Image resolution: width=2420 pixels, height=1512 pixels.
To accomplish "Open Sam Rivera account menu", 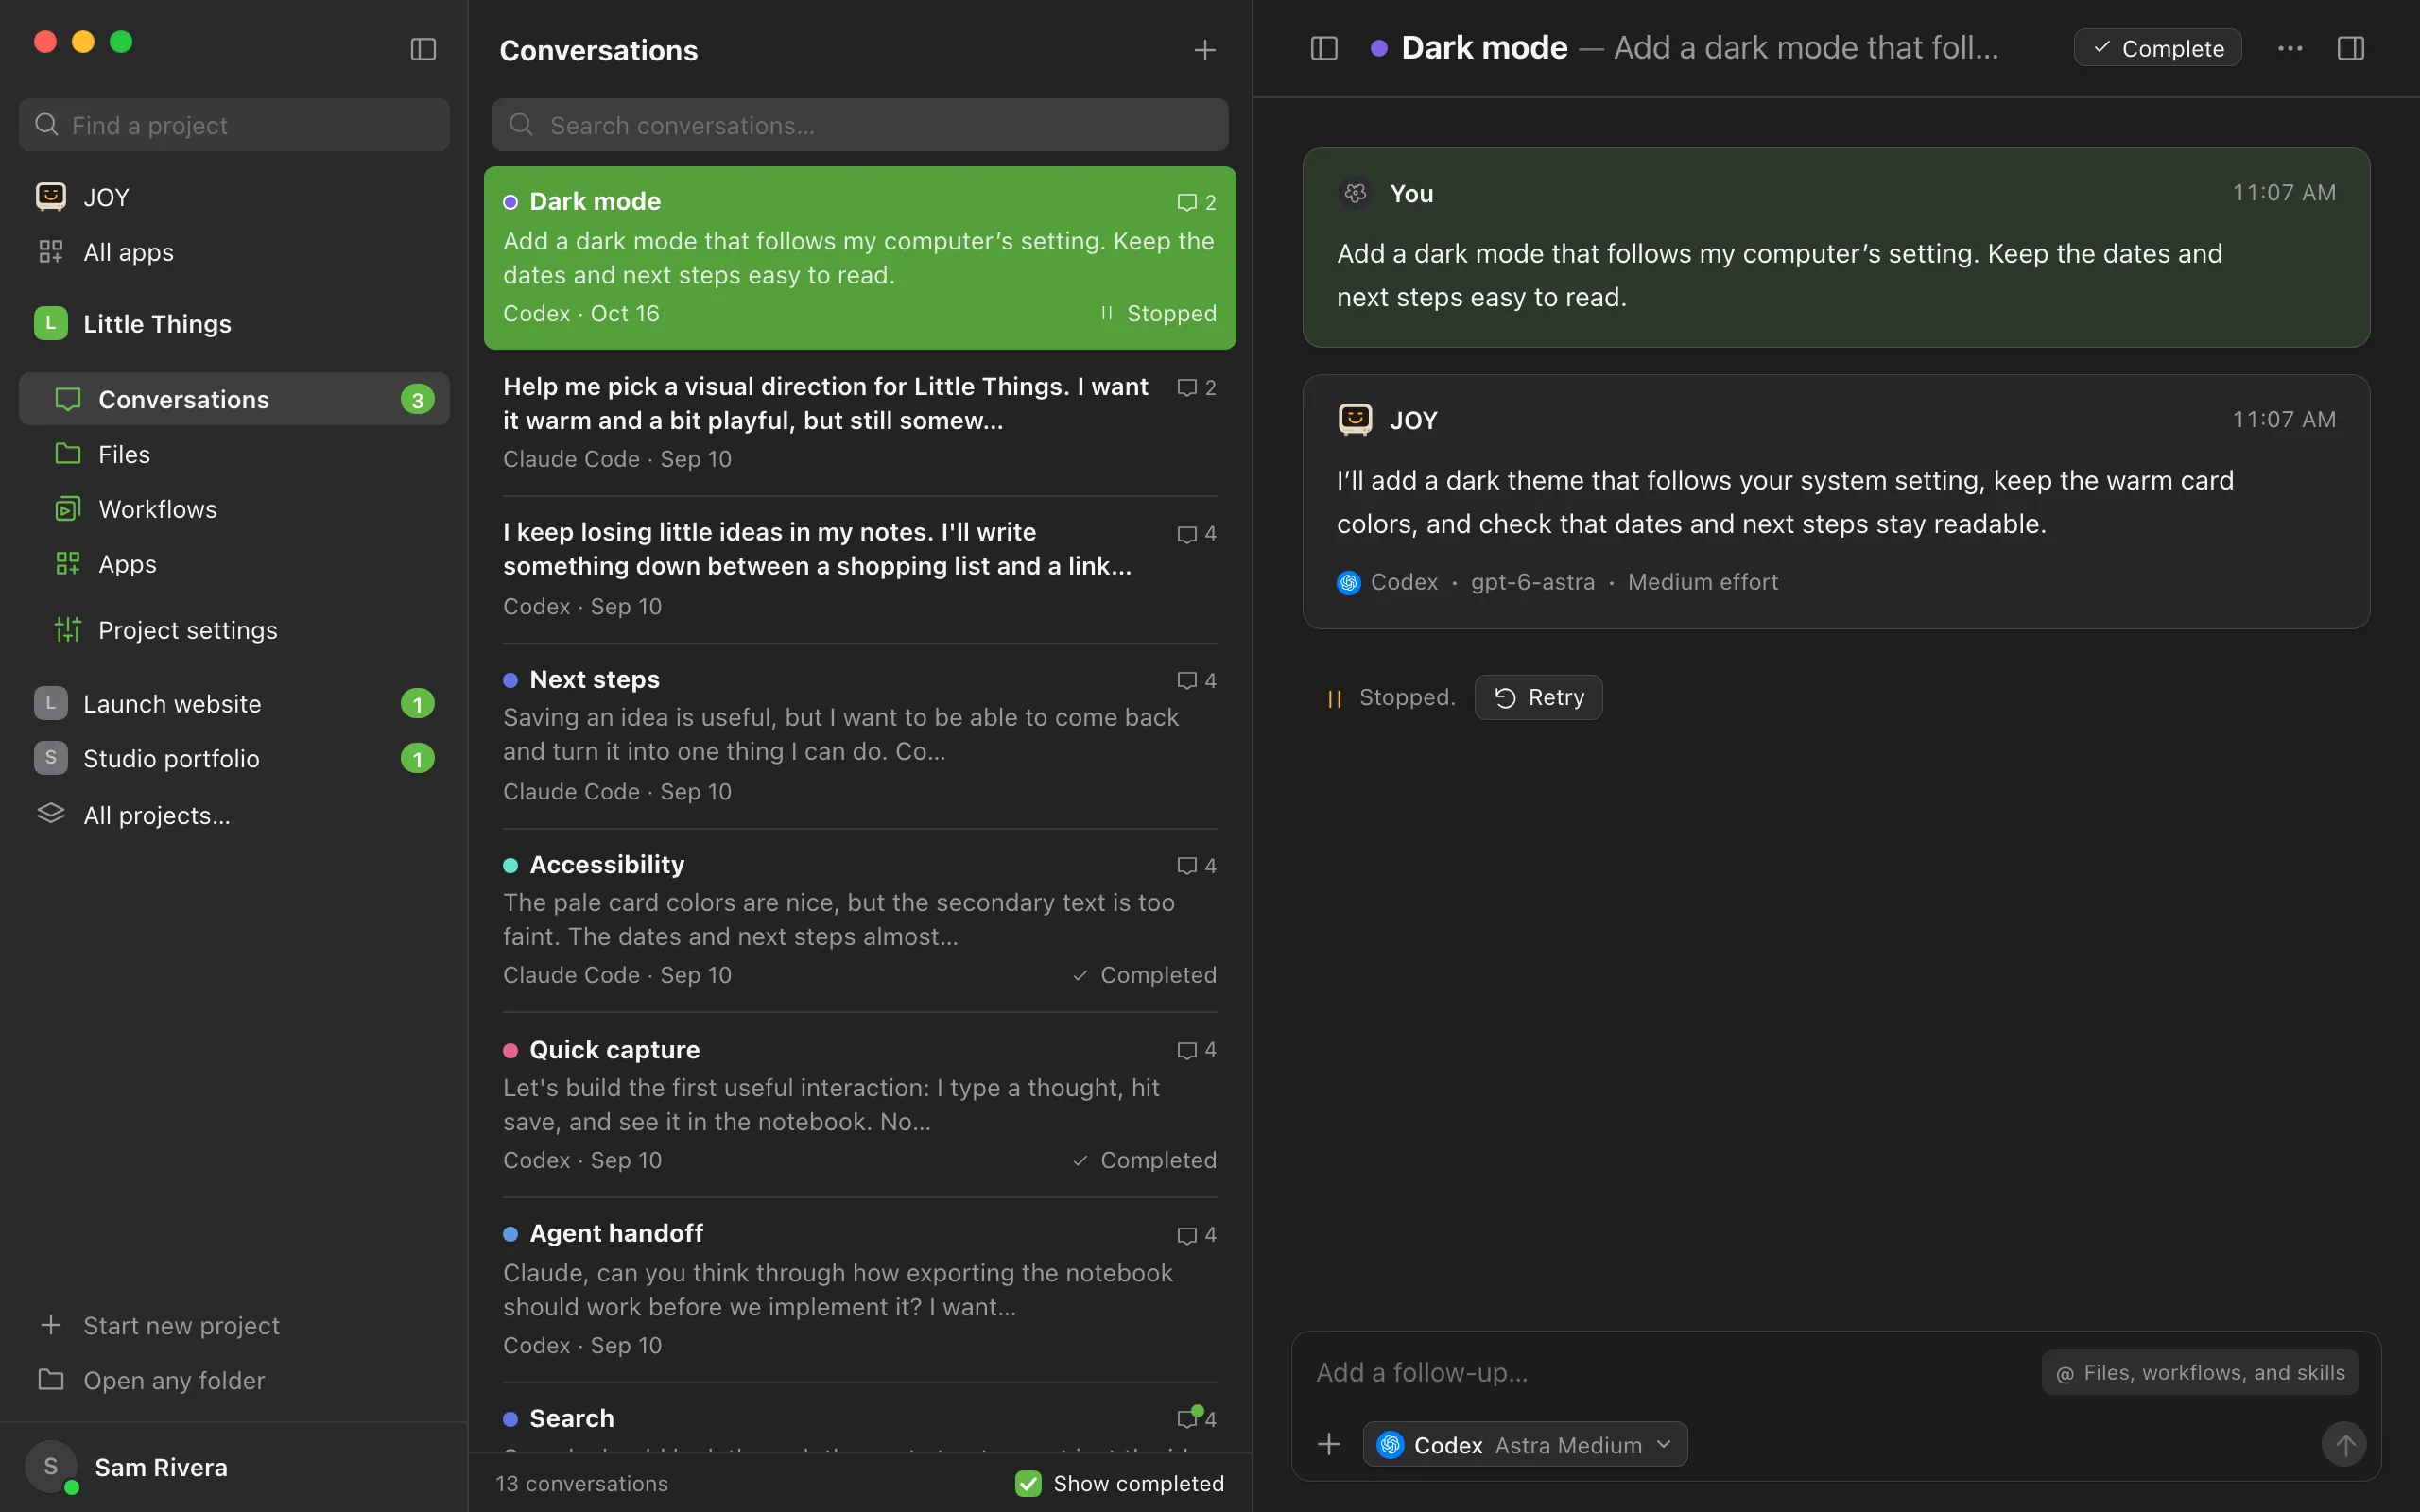I will 234,1467.
